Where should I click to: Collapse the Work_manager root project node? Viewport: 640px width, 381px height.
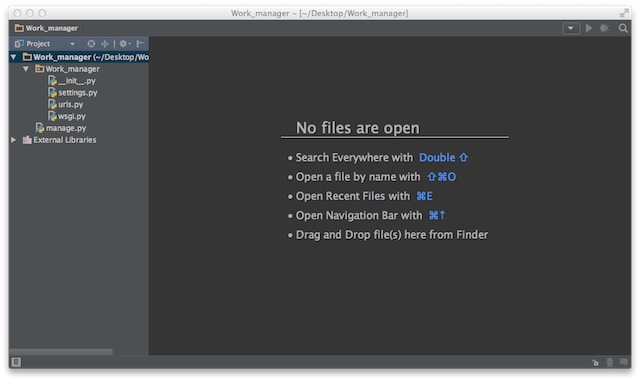coord(13,57)
